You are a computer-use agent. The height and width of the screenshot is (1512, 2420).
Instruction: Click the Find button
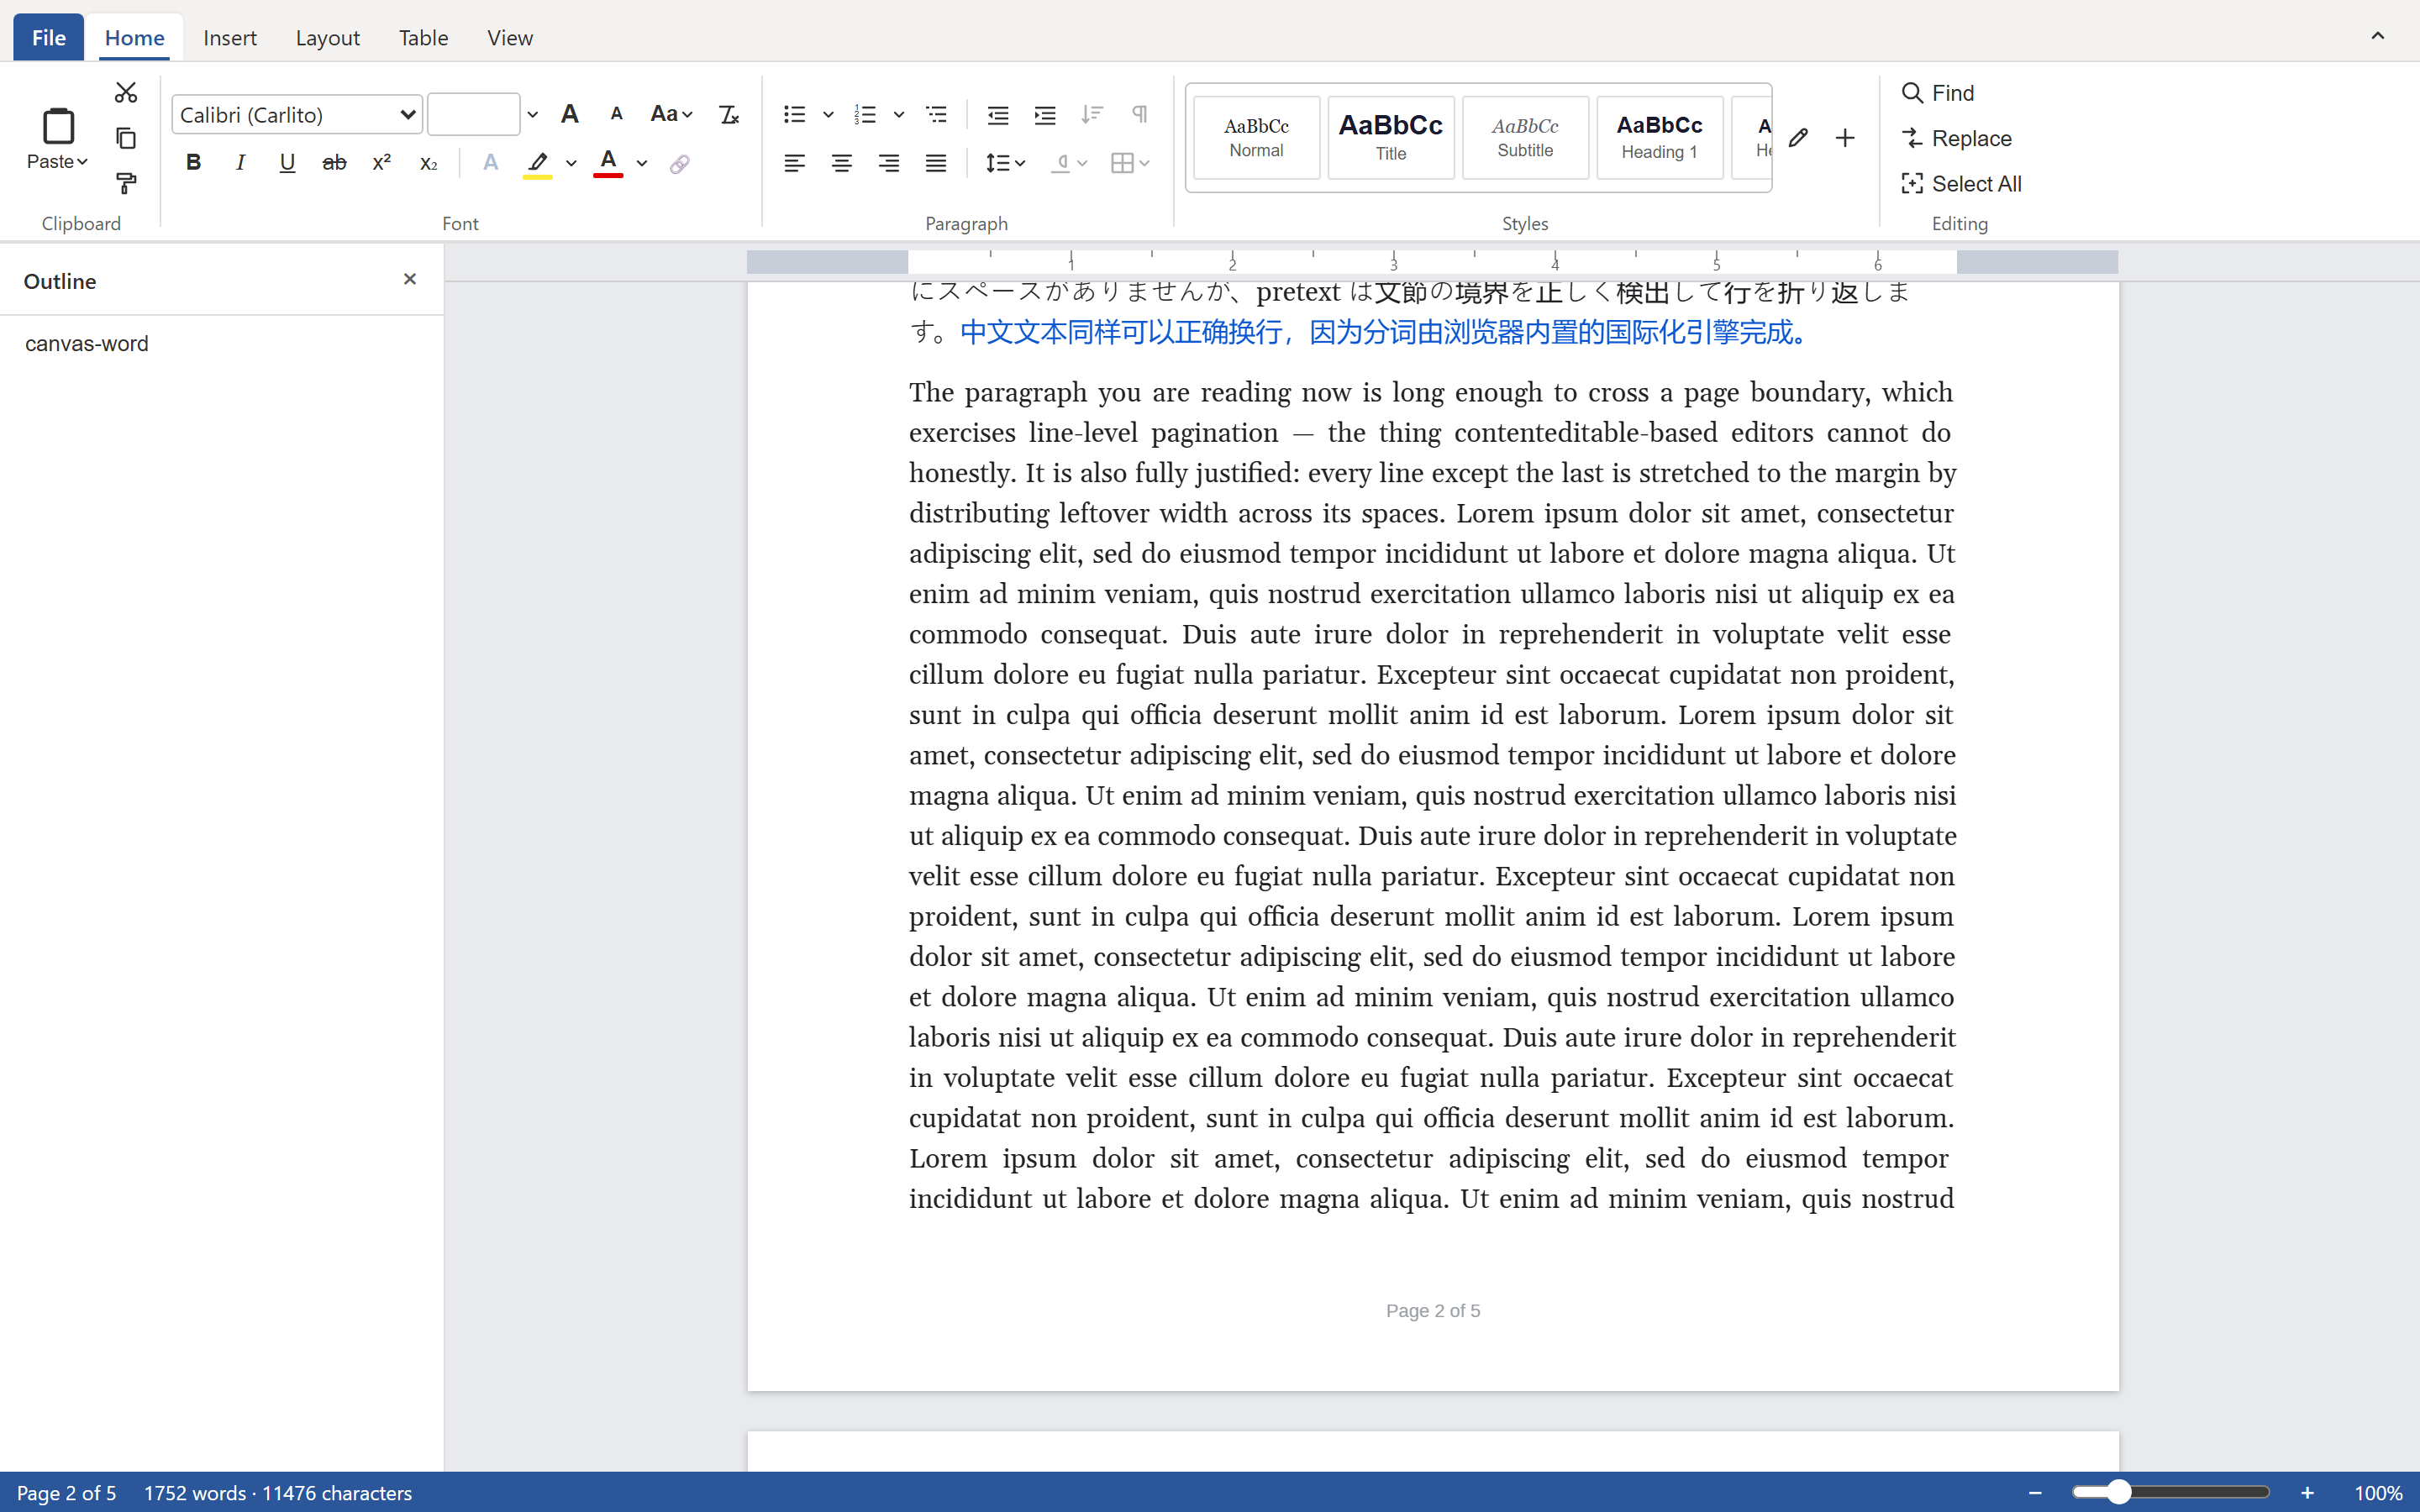tap(1938, 93)
